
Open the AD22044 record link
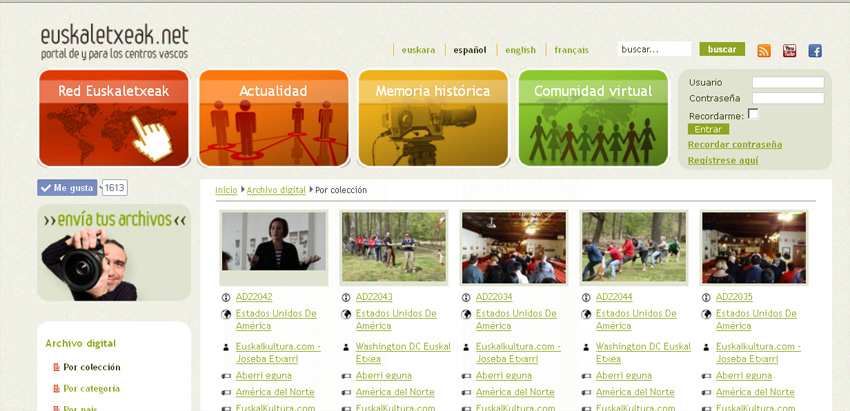[x=614, y=297]
